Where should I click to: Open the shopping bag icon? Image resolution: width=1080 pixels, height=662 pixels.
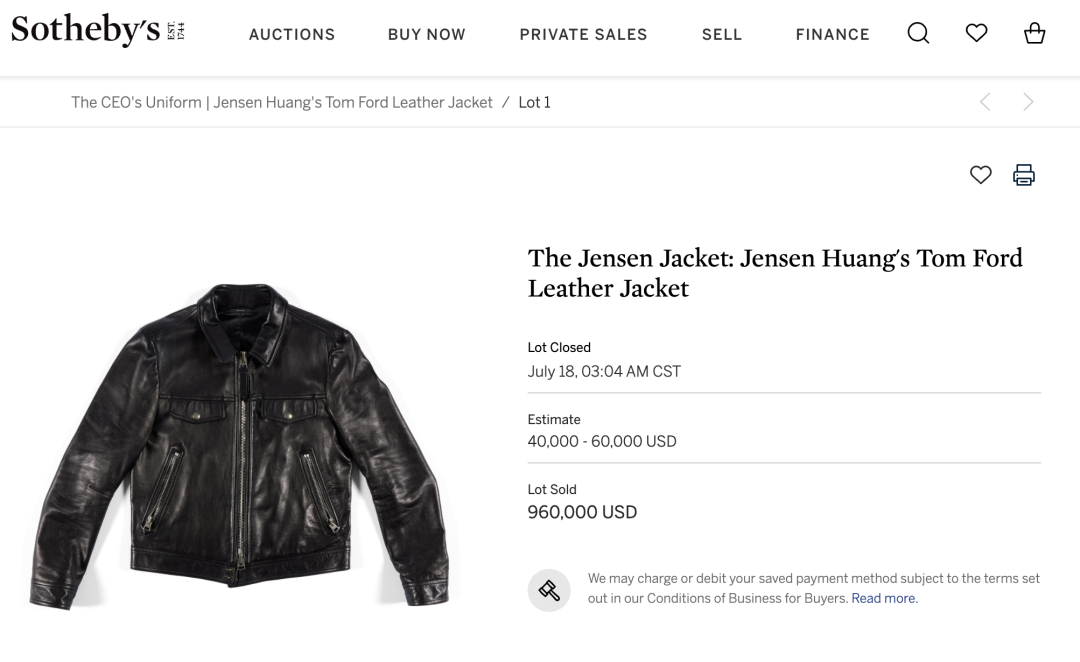tap(1035, 32)
